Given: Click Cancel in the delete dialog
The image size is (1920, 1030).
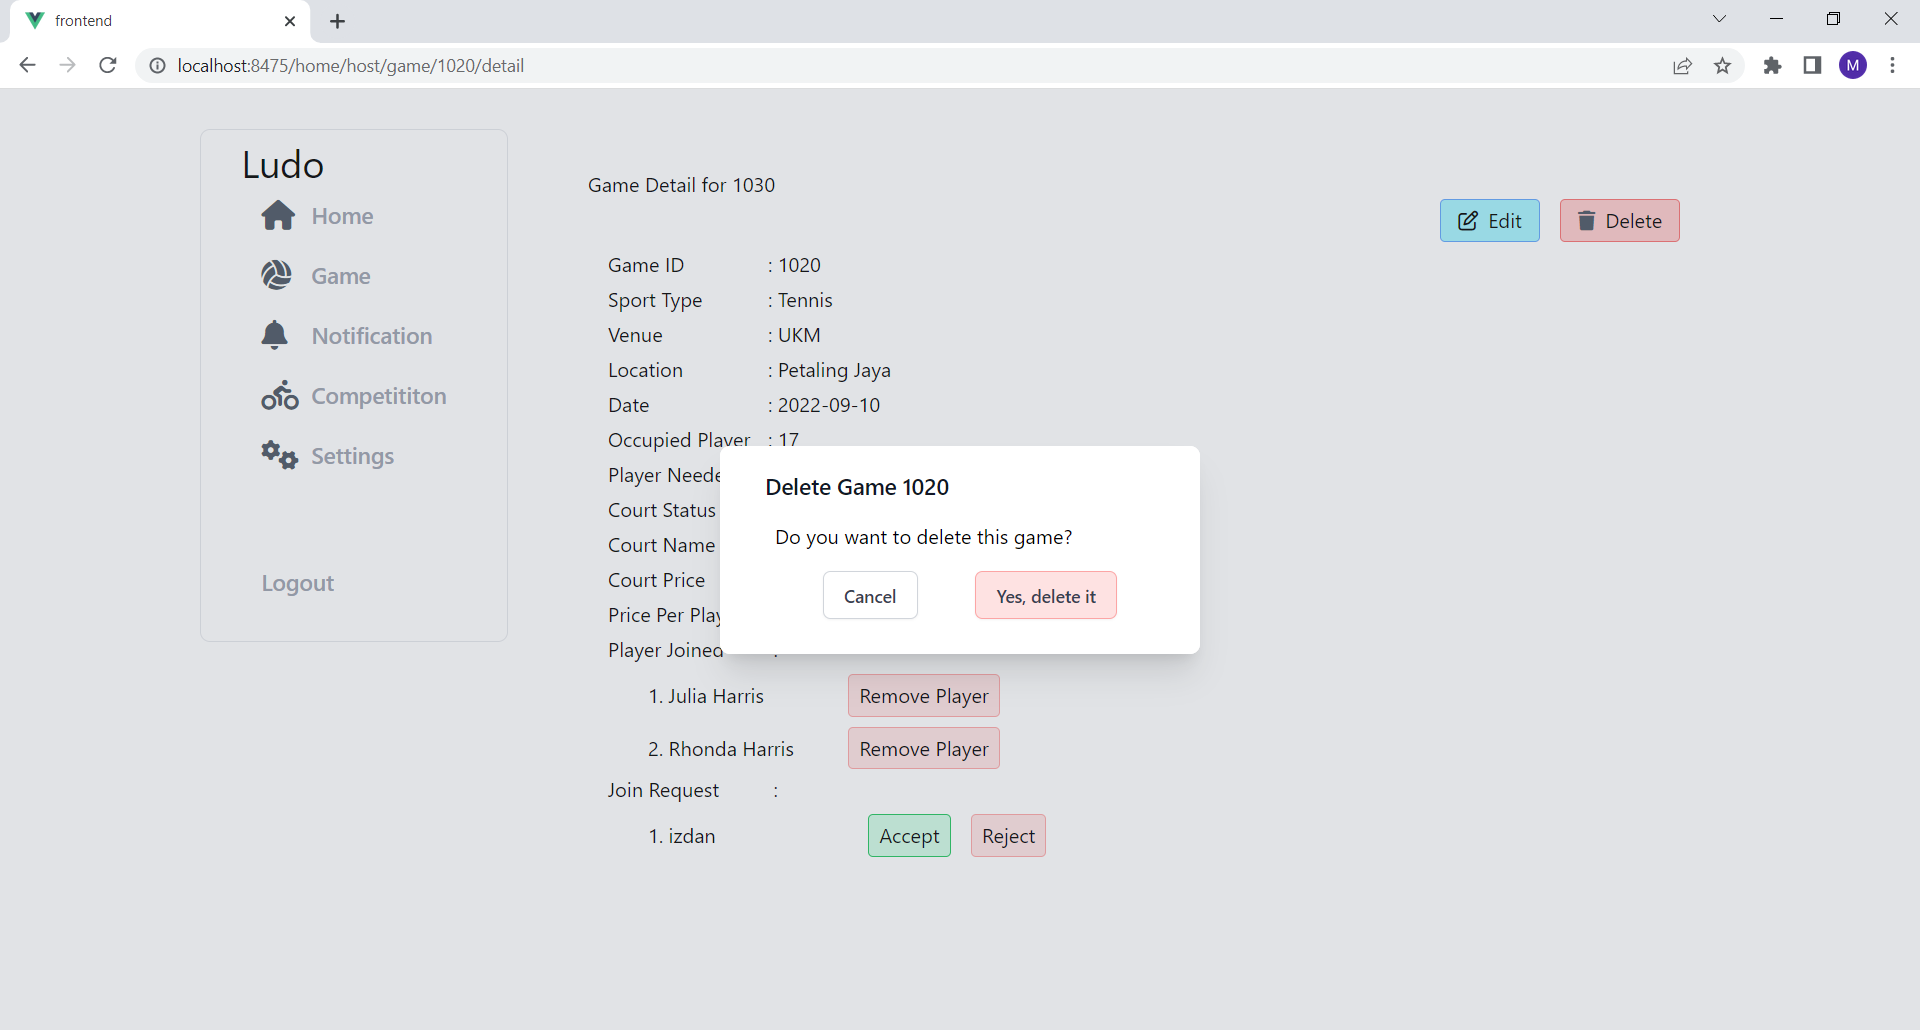Looking at the screenshot, I should point(869,595).
